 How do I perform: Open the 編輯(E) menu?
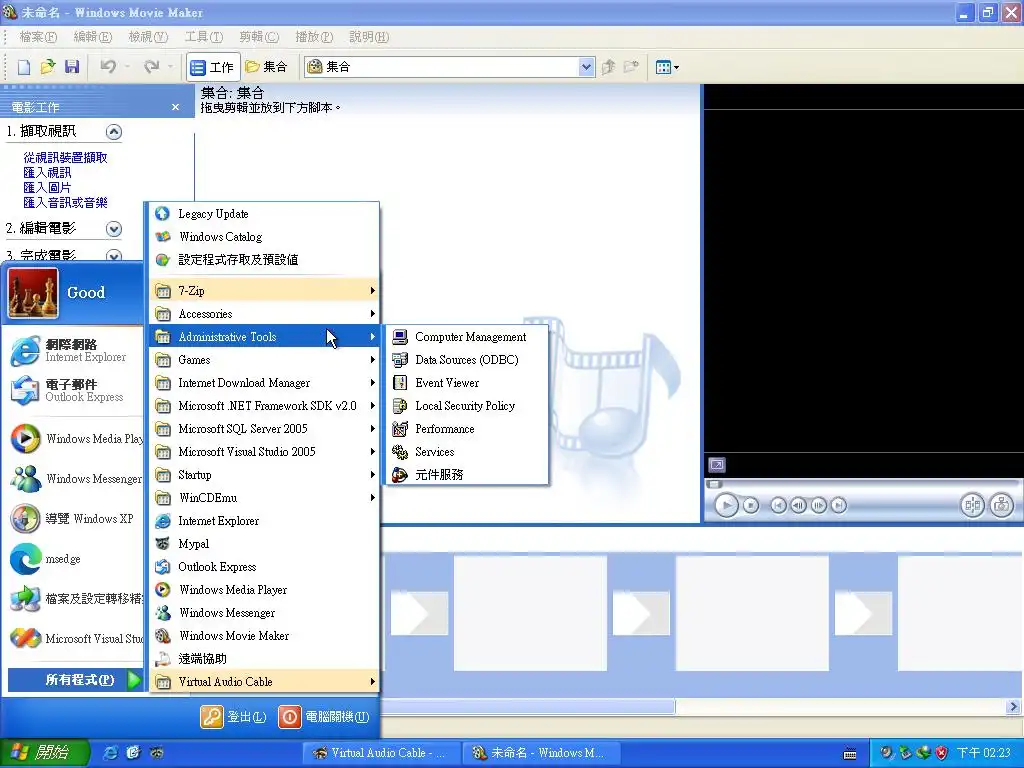[93, 37]
